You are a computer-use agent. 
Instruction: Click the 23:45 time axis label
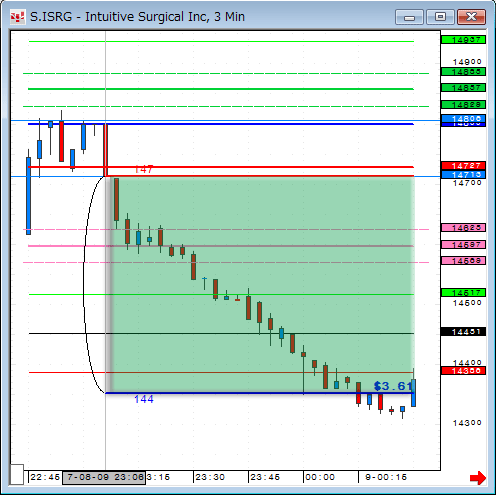pos(265,477)
